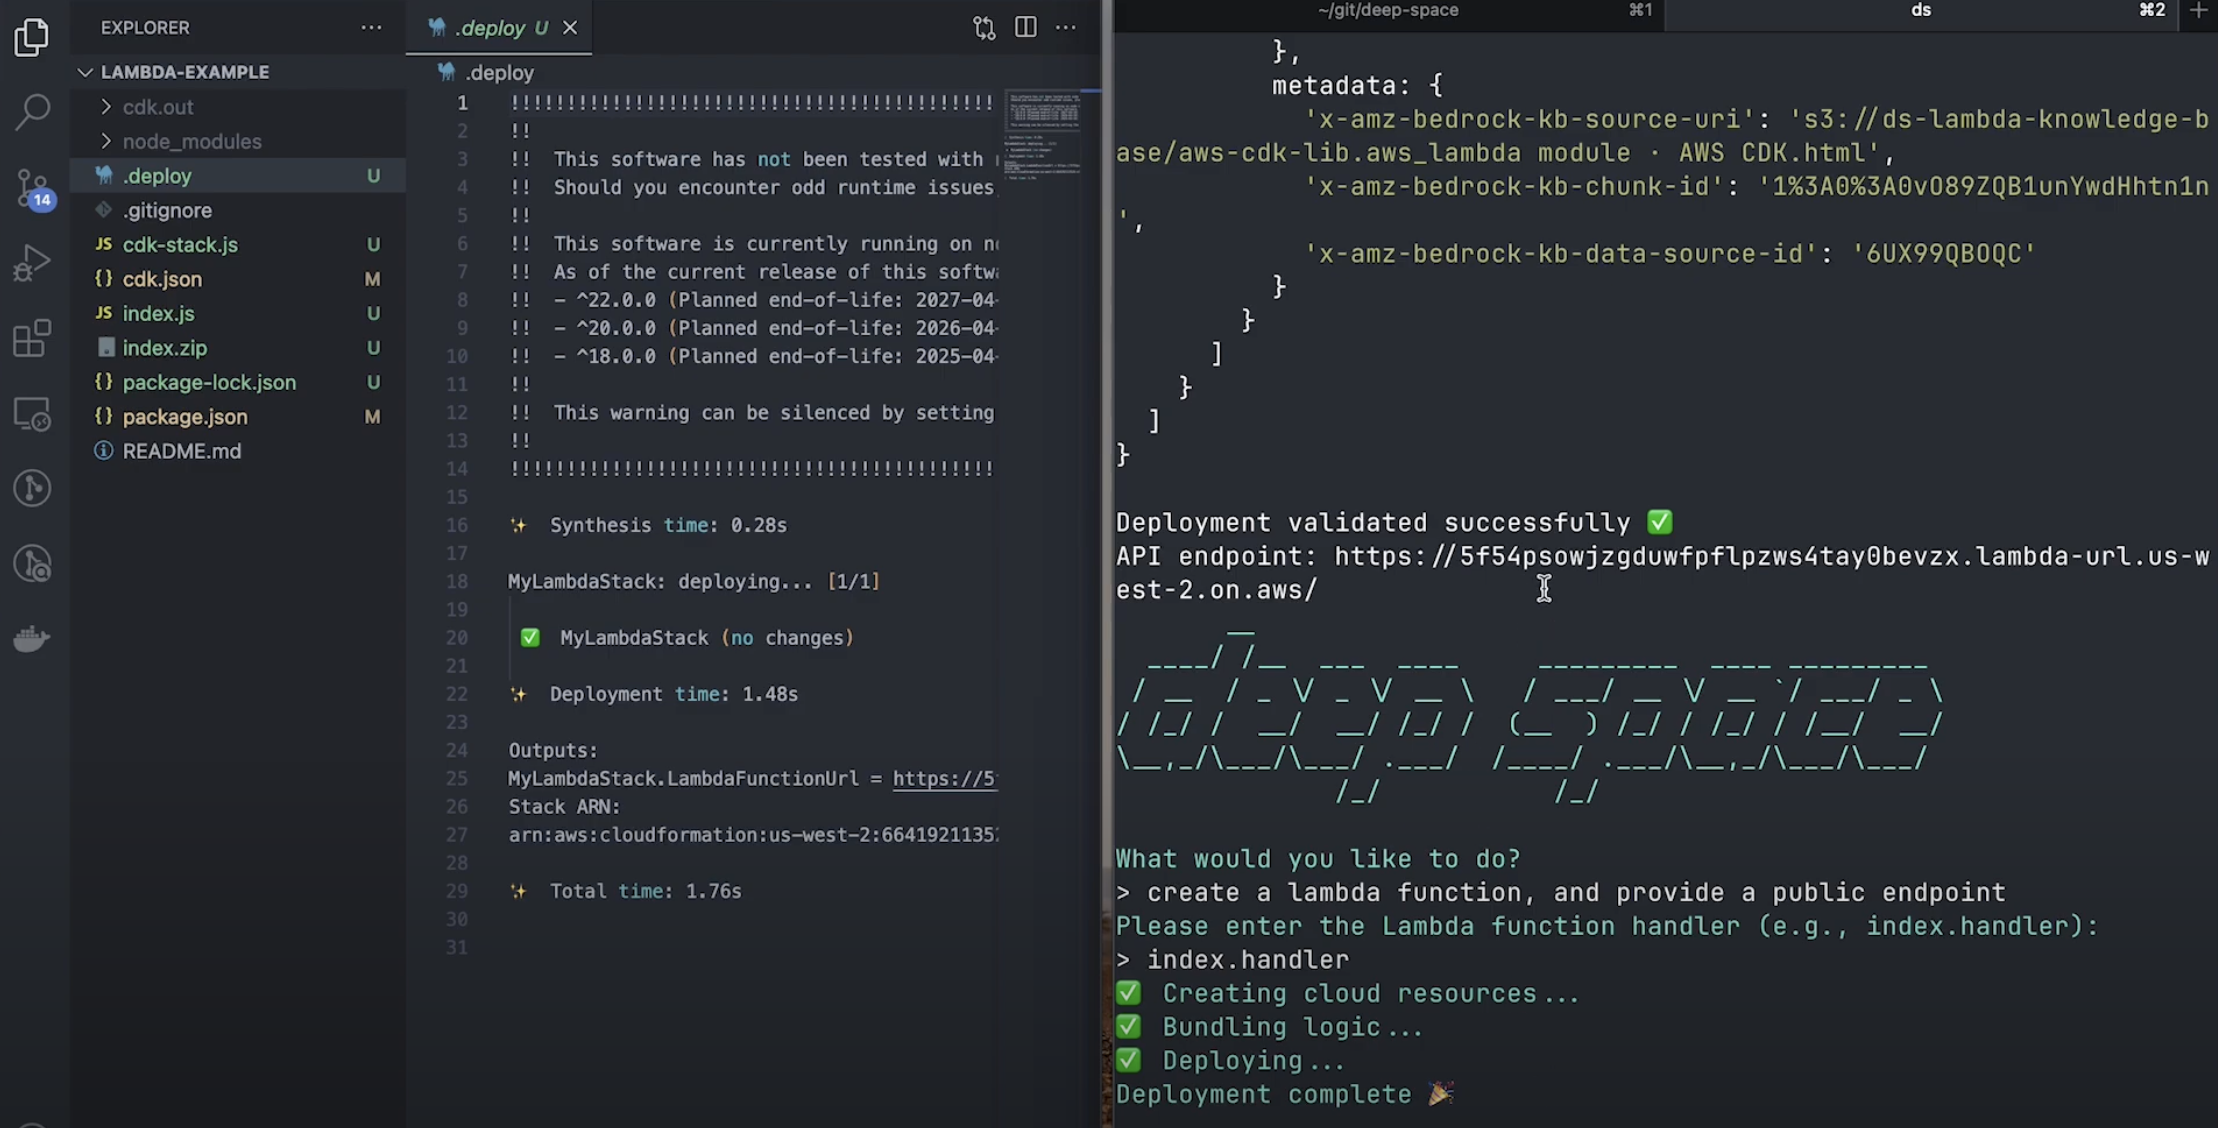2218x1128 pixels.
Task: Click the open changes icon in editor toolbar
Action: click(x=984, y=28)
